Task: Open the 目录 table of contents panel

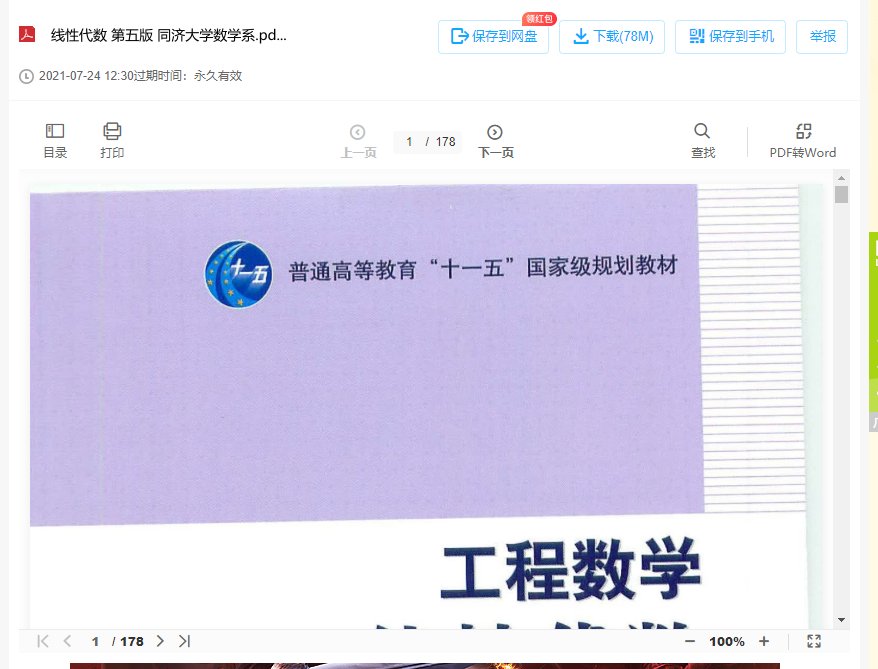Action: click(x=55, y=140)
